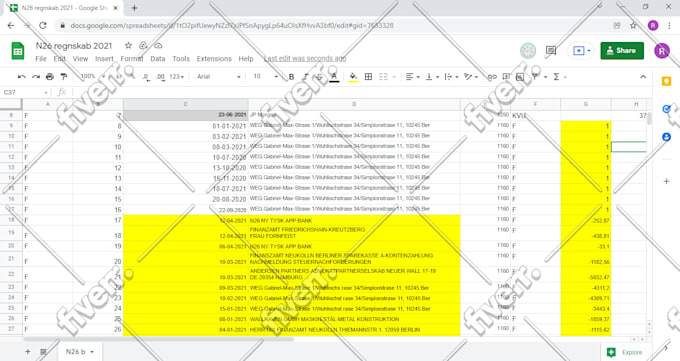The height and width of the screenshot is (361, 680).
Task: Open the more number formats 123 dropdown
Action: (x=177, y=77)
